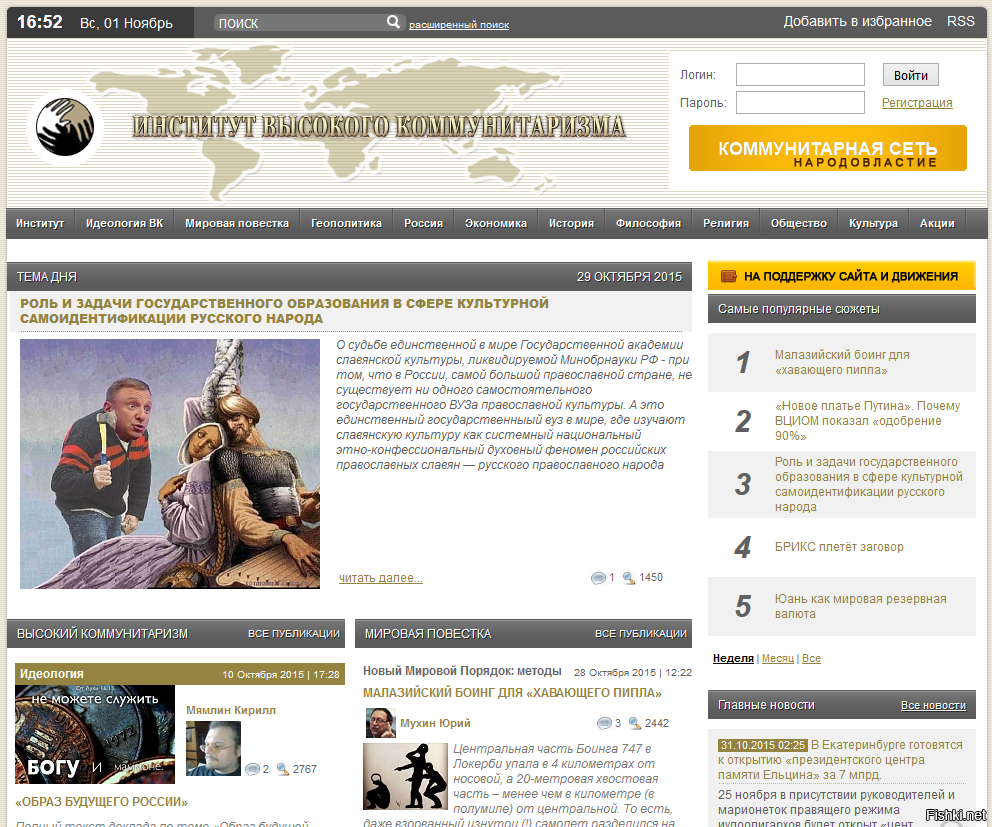Click На поддержку сайта и движения button

pos(841,276)
